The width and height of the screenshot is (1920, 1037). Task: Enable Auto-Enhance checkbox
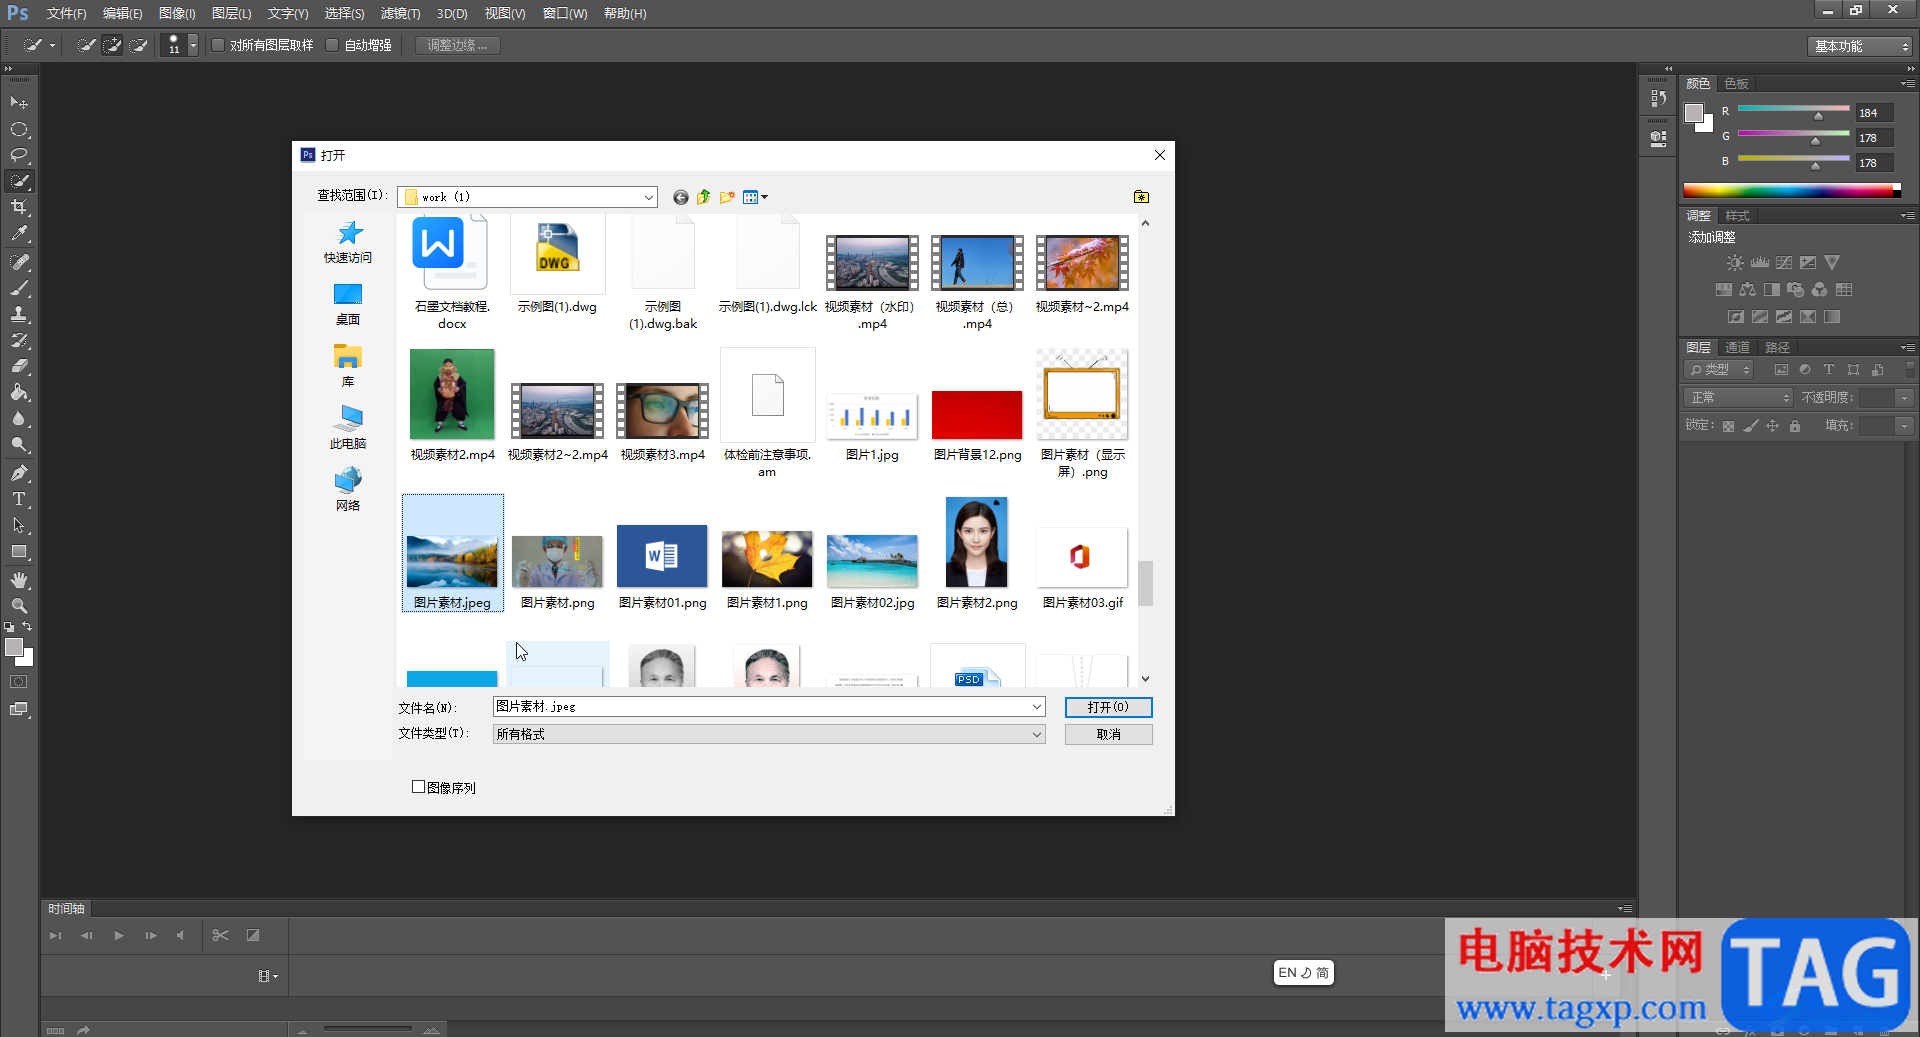point(332,45)
